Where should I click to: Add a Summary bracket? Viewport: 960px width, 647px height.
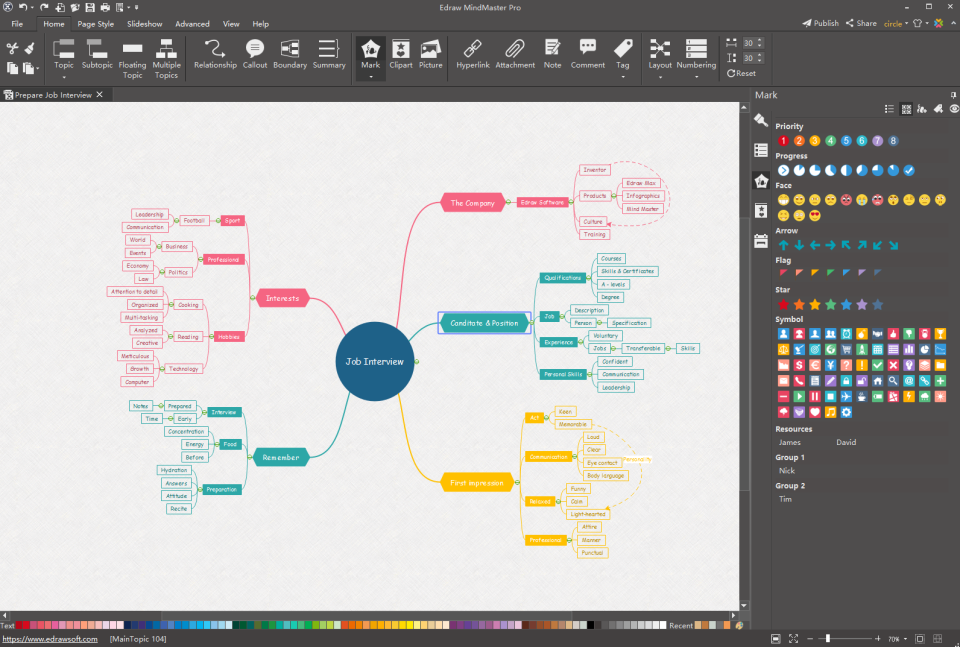(x=329, y=54)
